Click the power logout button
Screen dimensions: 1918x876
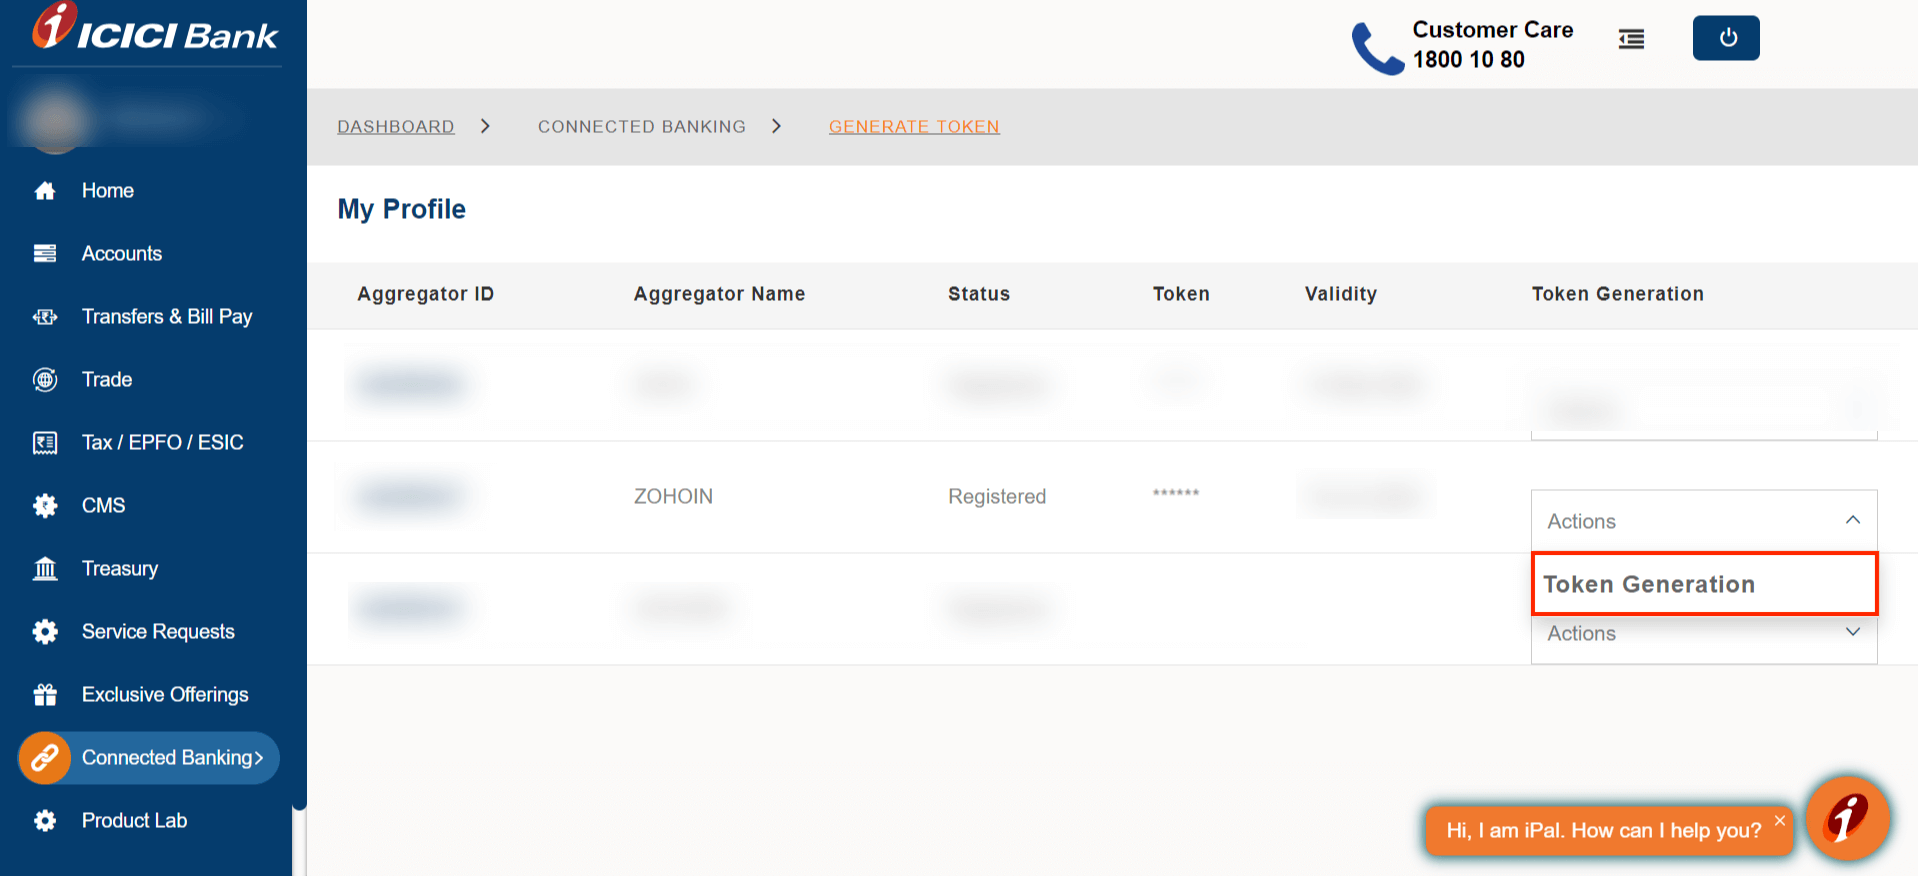pos(1726,38)
